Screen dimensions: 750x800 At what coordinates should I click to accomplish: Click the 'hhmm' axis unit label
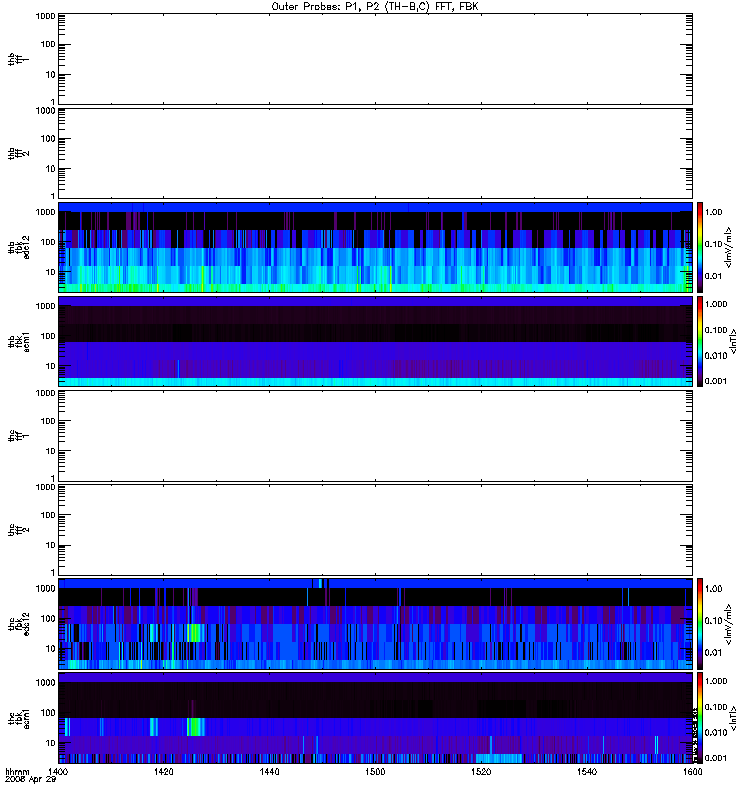17,771
